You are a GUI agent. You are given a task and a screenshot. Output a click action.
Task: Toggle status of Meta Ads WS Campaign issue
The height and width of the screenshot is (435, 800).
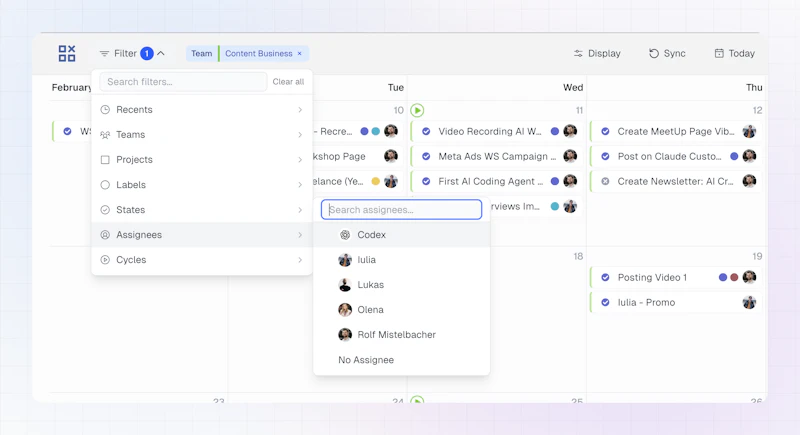426,156
